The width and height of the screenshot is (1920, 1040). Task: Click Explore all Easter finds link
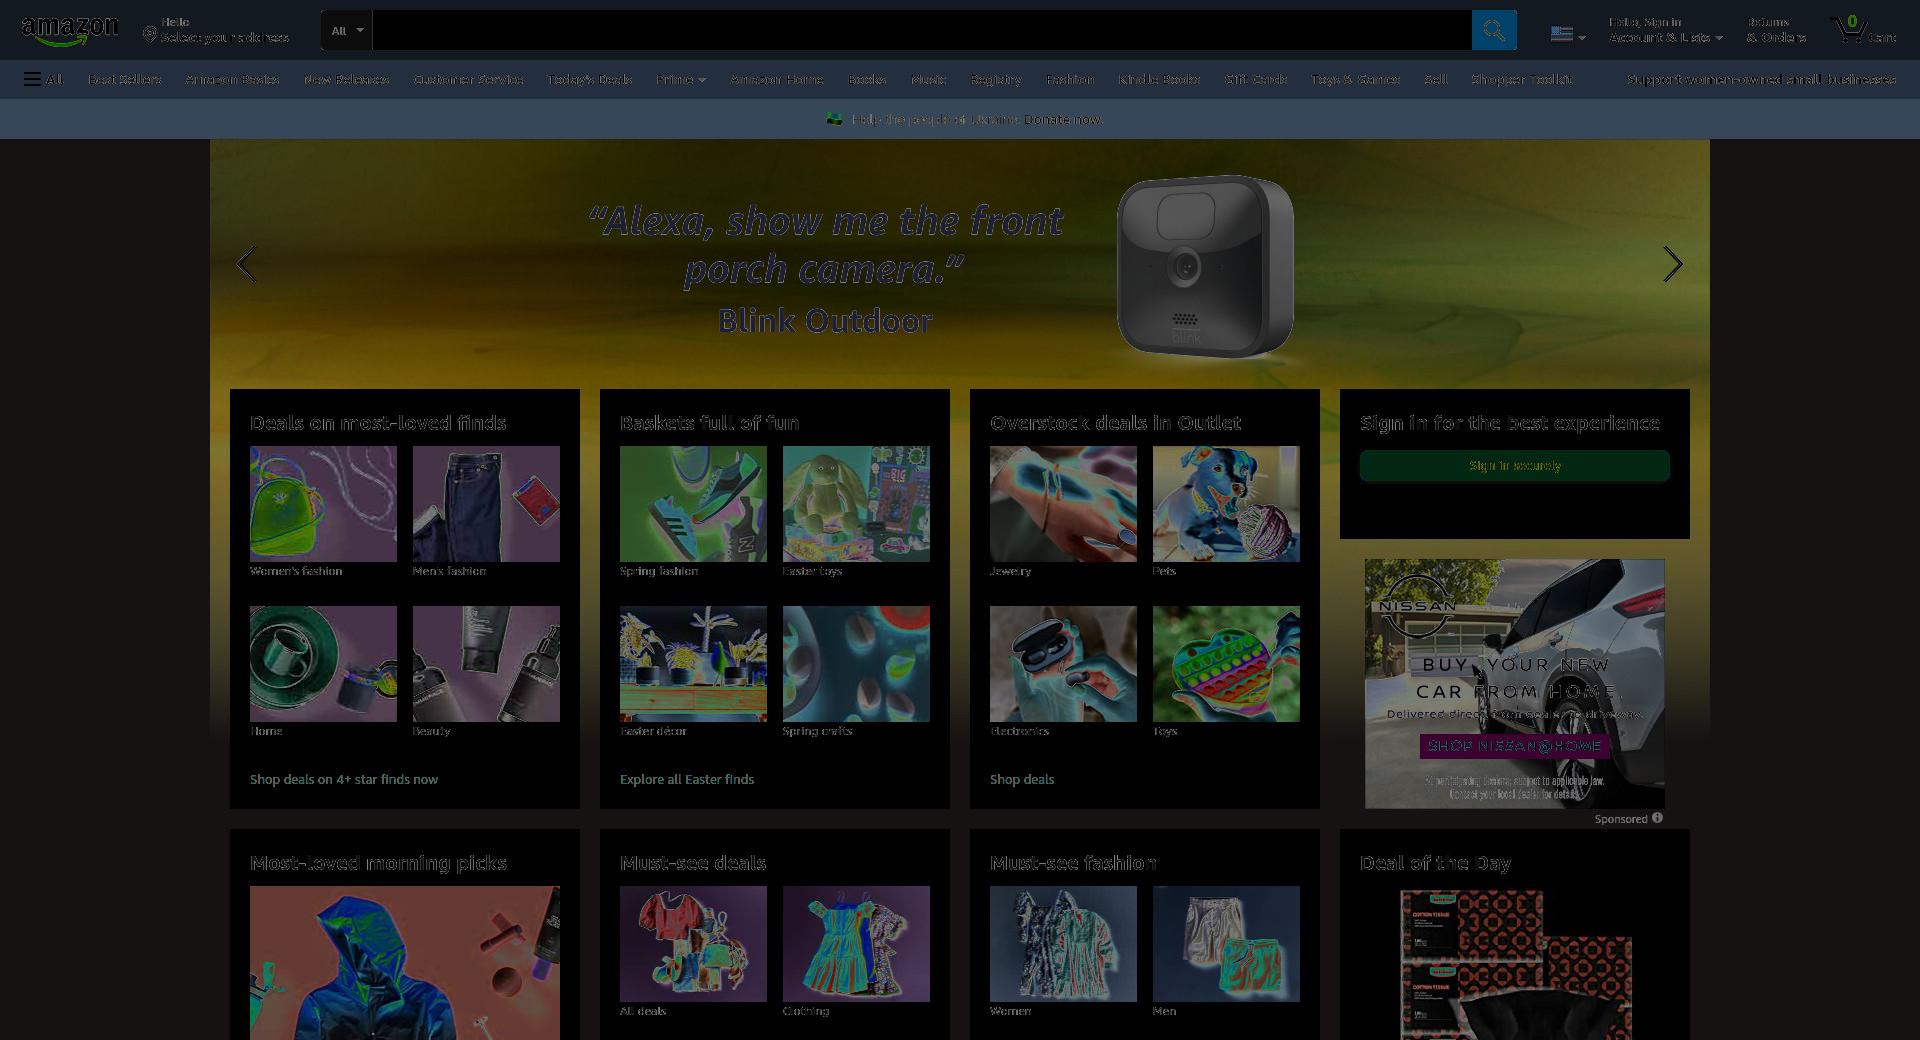687,779
